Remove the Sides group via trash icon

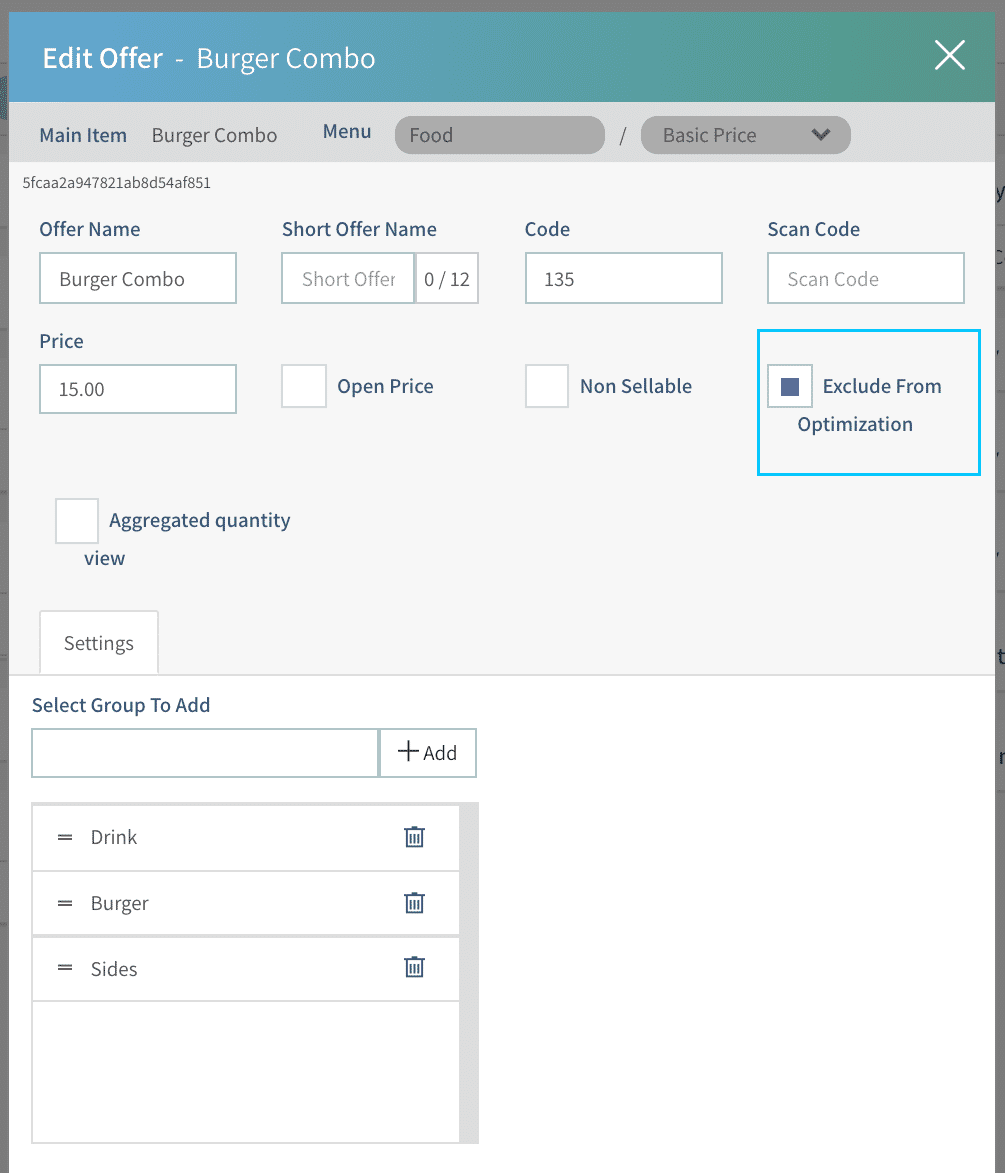[414, 968]
